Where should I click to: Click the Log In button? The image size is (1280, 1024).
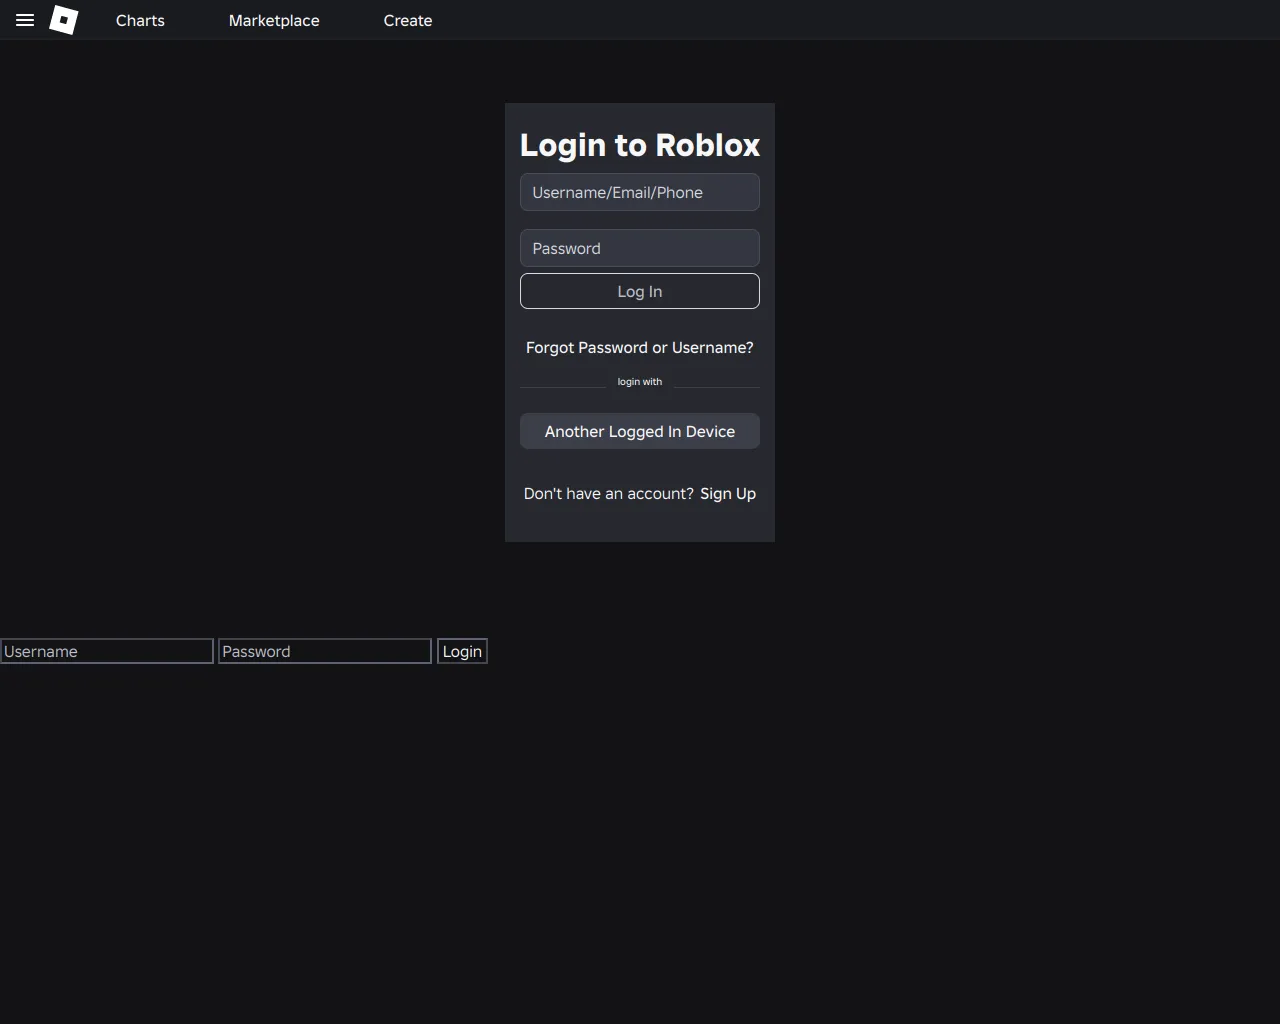point(640,291)
